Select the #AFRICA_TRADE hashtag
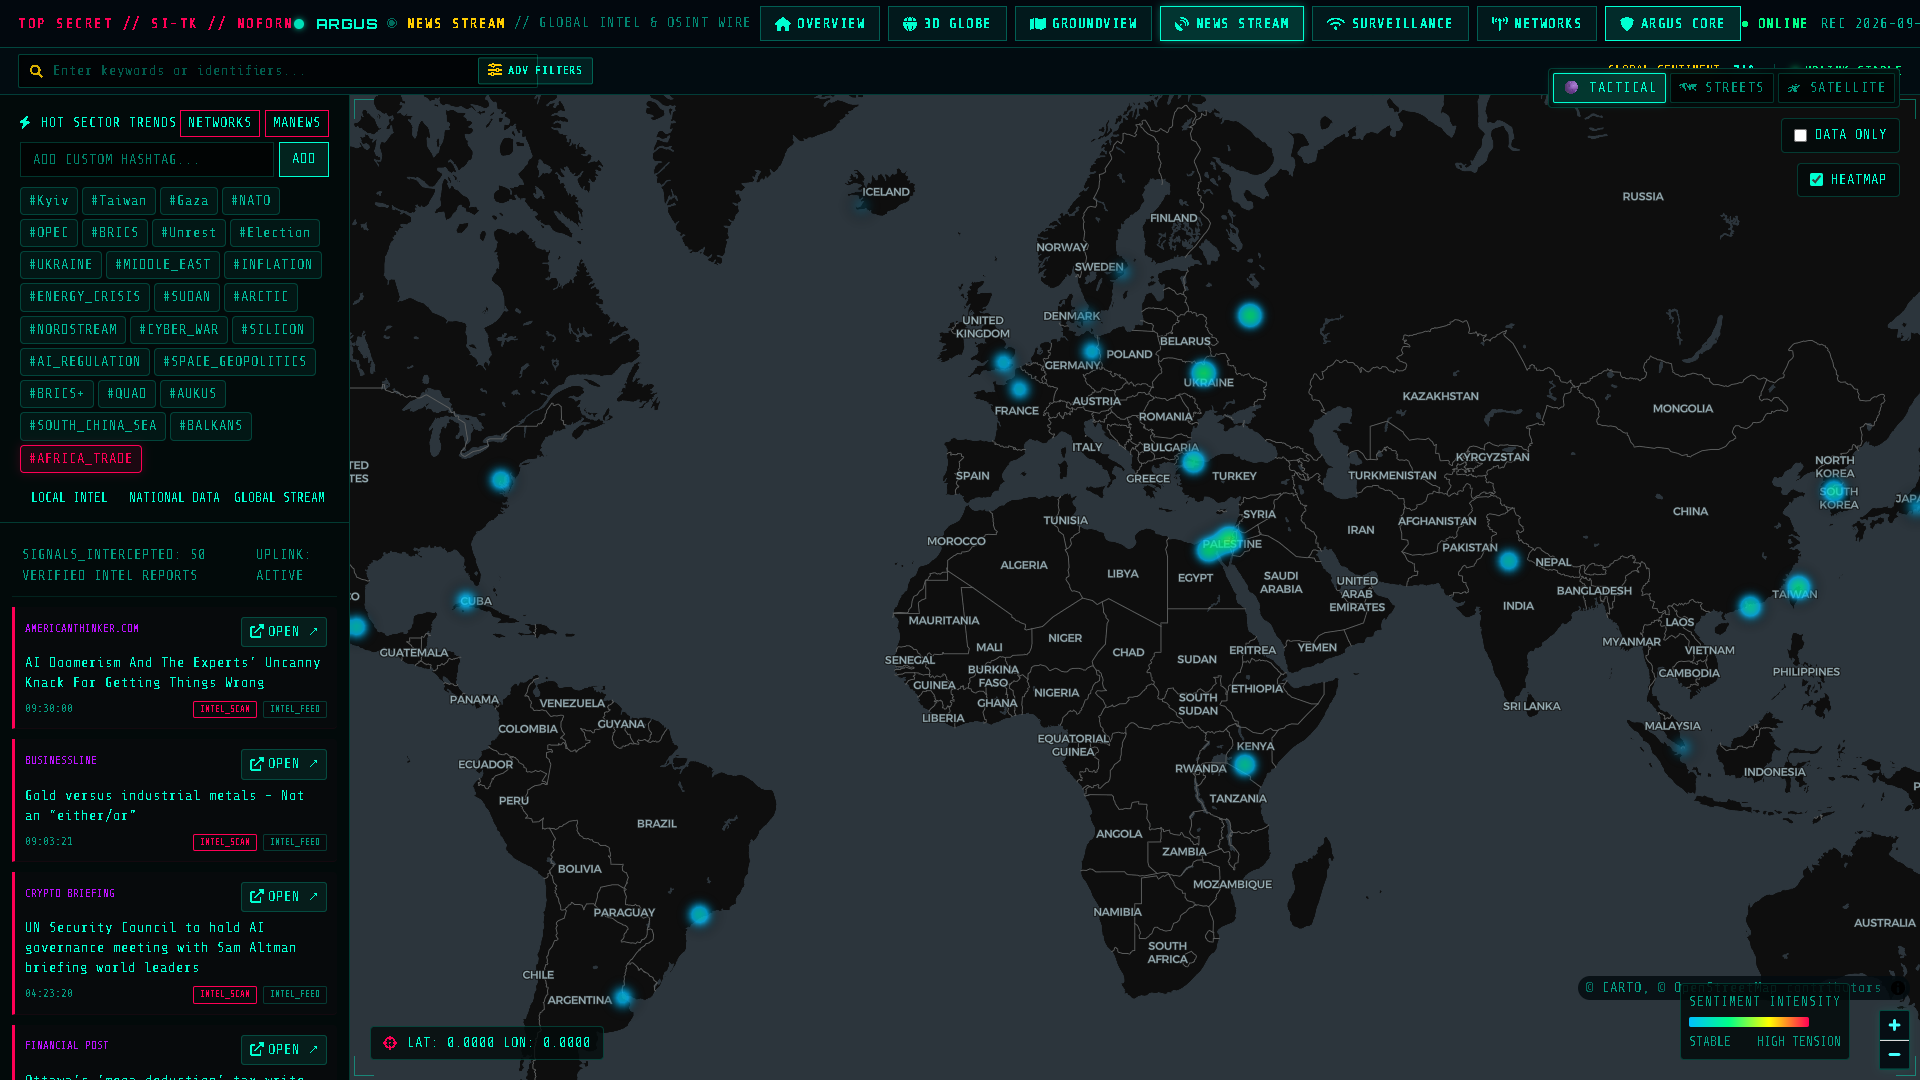 click(x=81, y=459)
